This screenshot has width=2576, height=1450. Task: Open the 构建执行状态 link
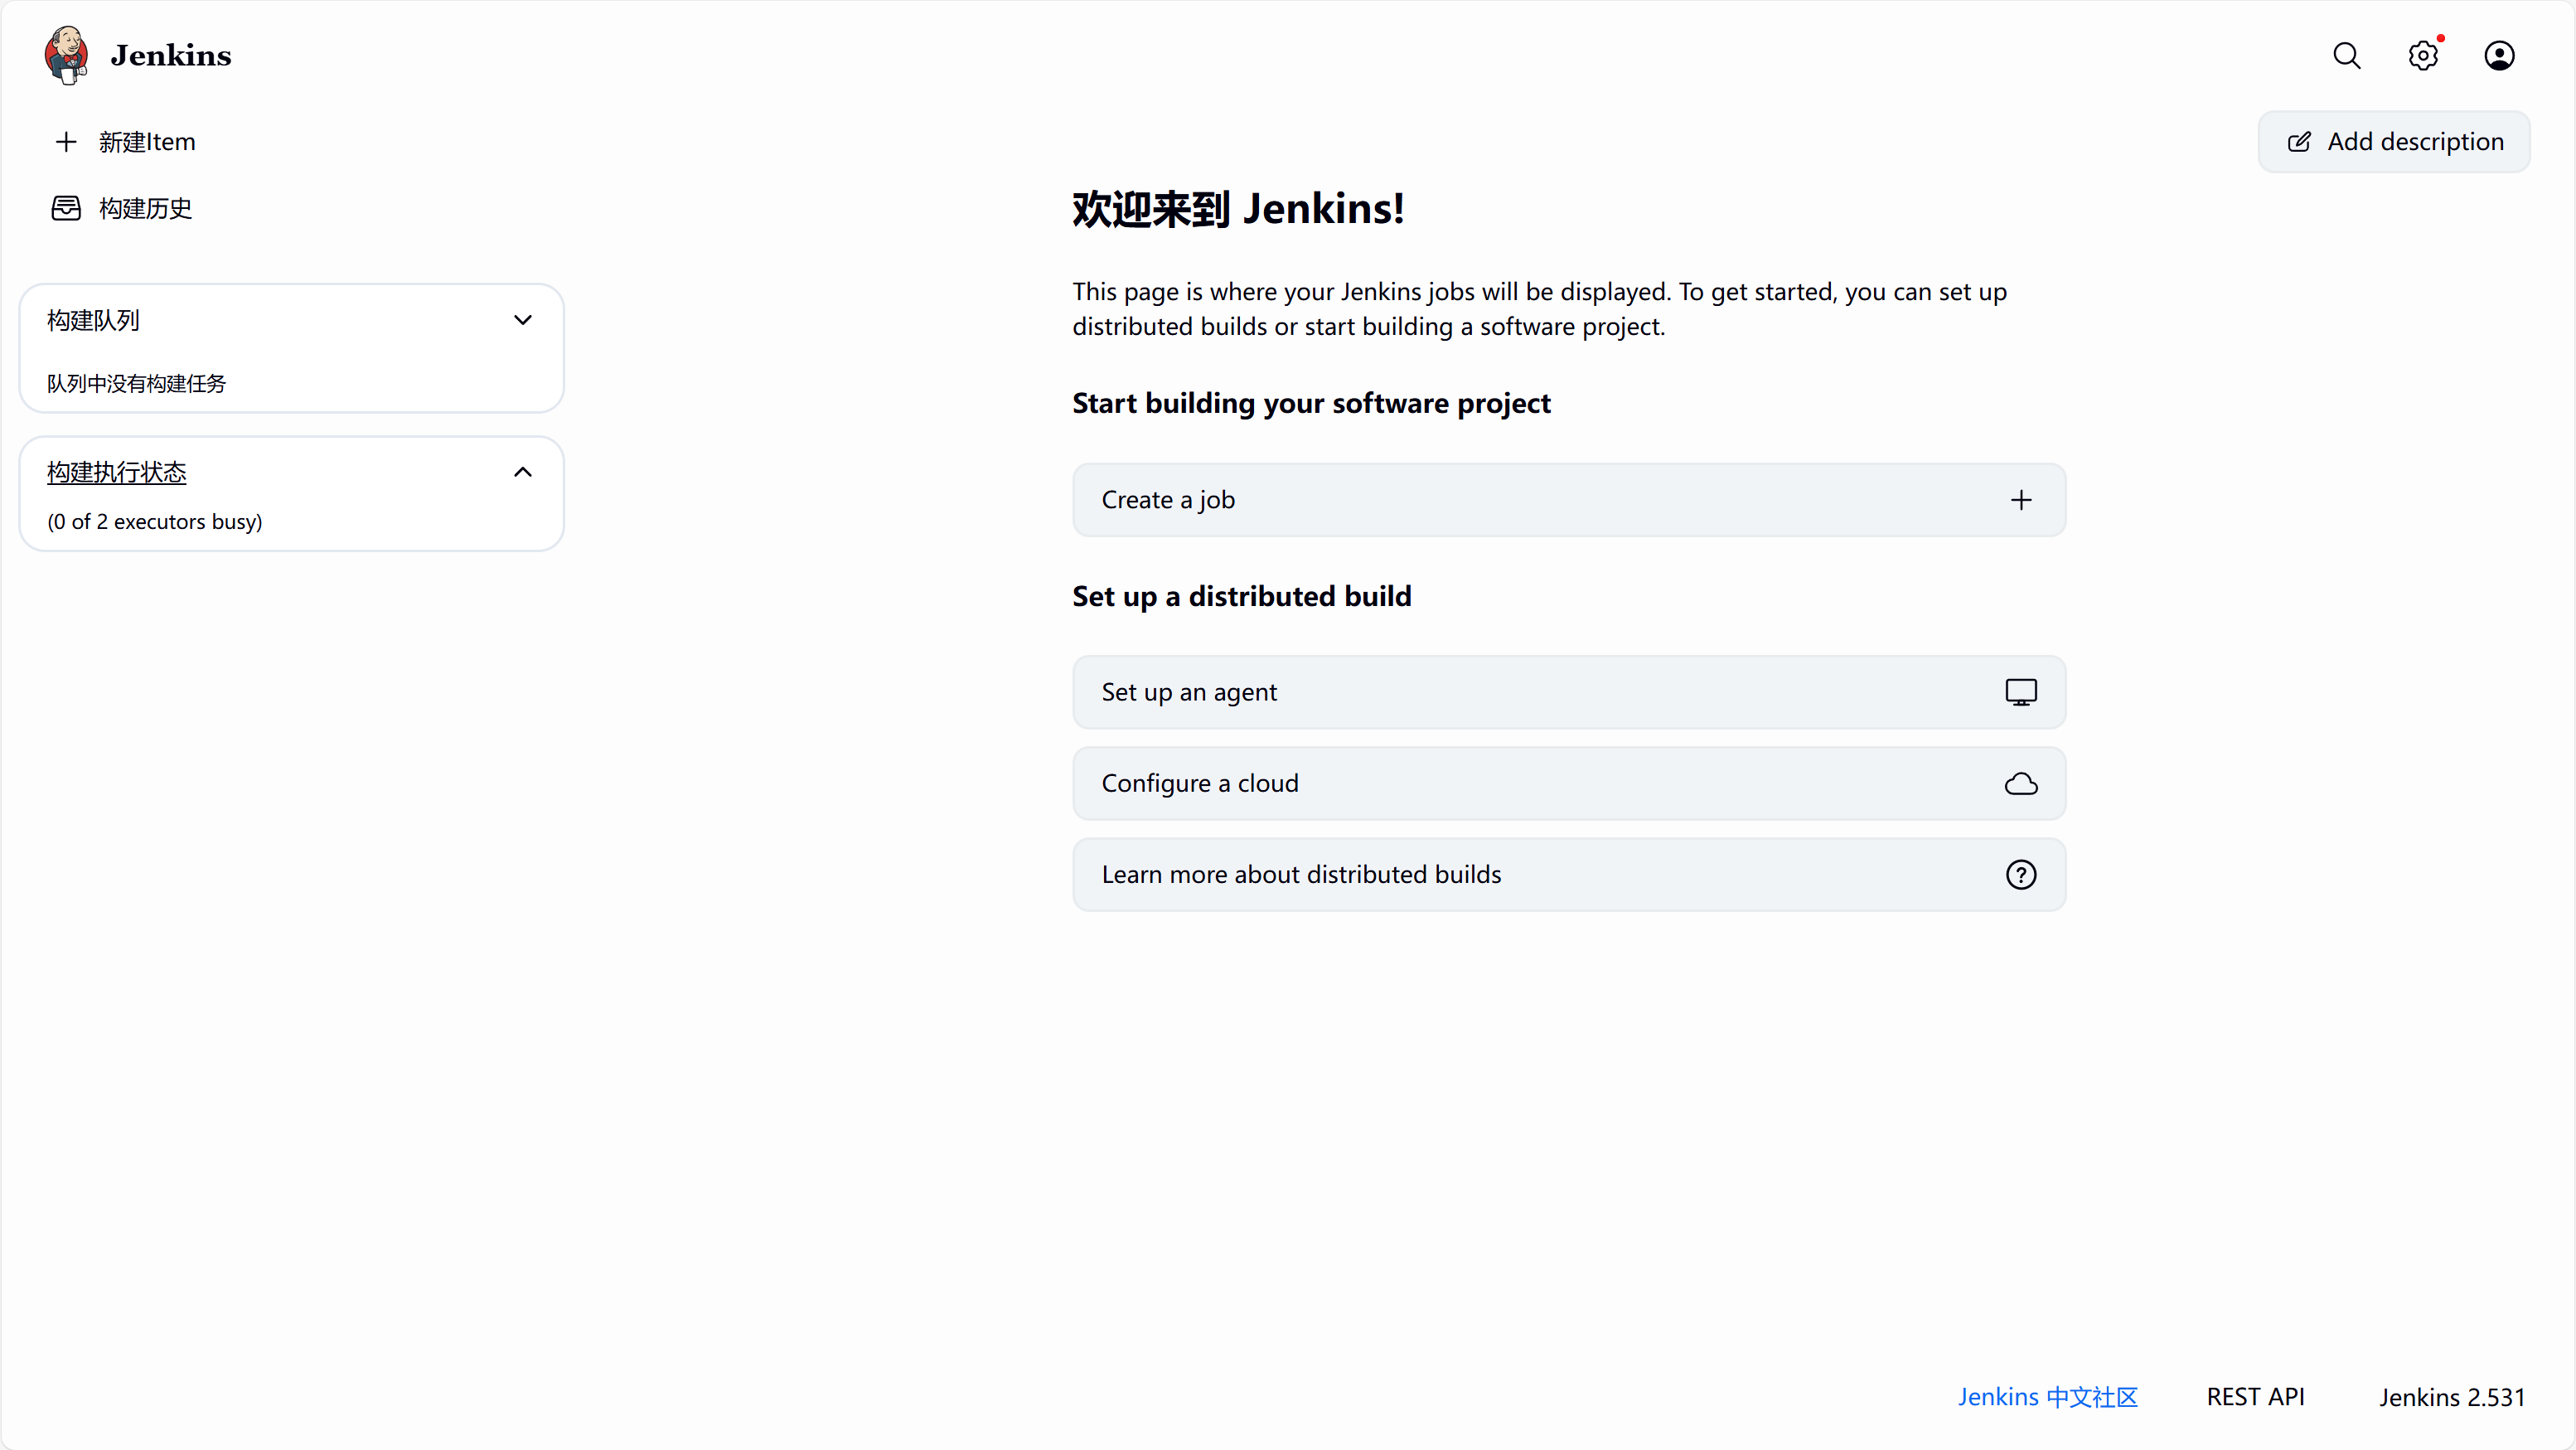117,472
